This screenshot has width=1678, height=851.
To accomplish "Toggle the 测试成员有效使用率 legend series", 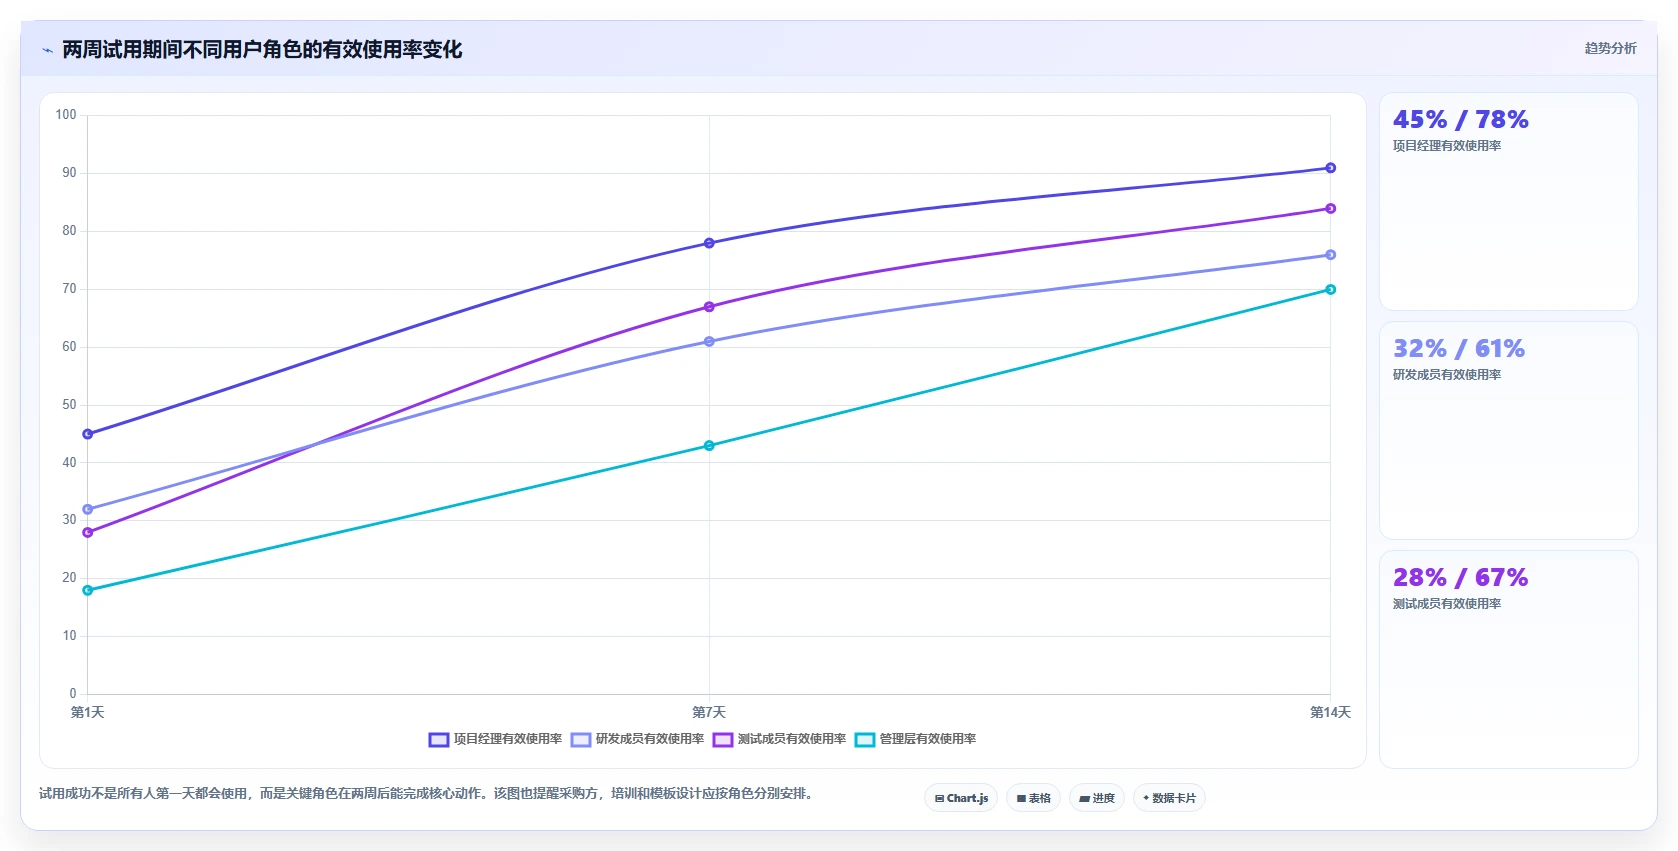I will pyautogui.click(x=779, y=739).
